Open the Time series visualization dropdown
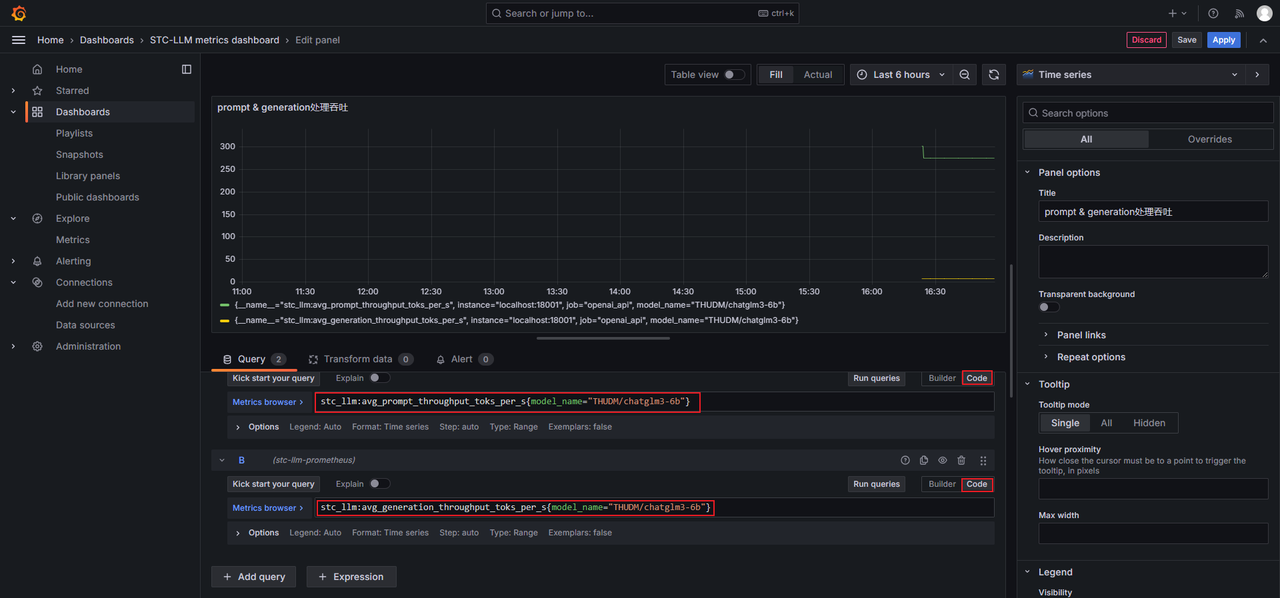The image size is (1280, 598). point(1130,75)
